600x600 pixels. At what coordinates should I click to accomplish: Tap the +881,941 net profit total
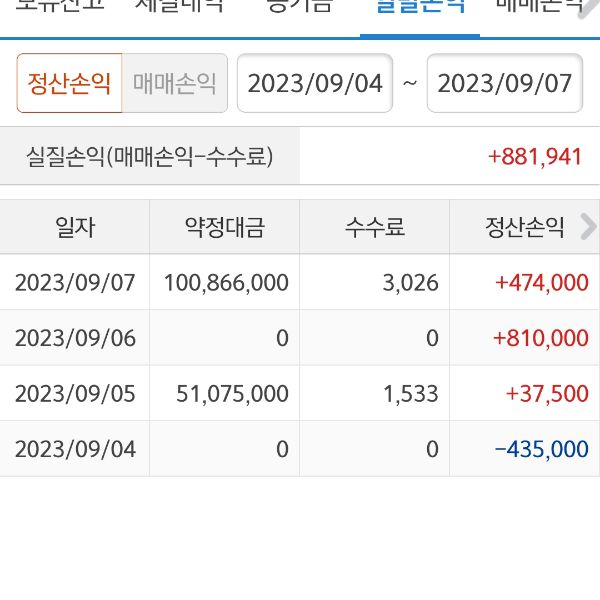click(x=535, y=156)
